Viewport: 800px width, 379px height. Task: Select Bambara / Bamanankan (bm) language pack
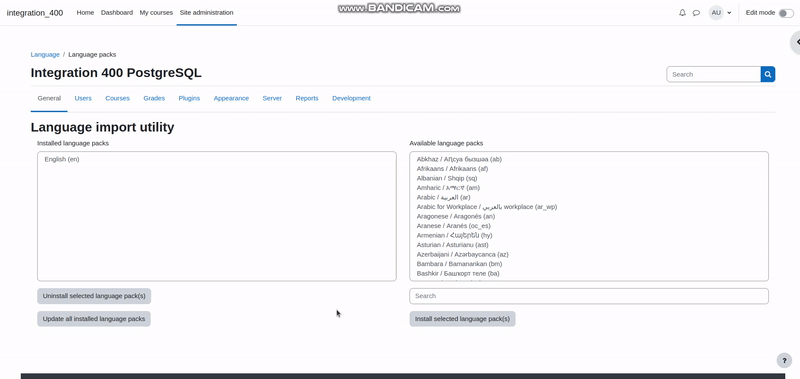click(x=589, y=264)
